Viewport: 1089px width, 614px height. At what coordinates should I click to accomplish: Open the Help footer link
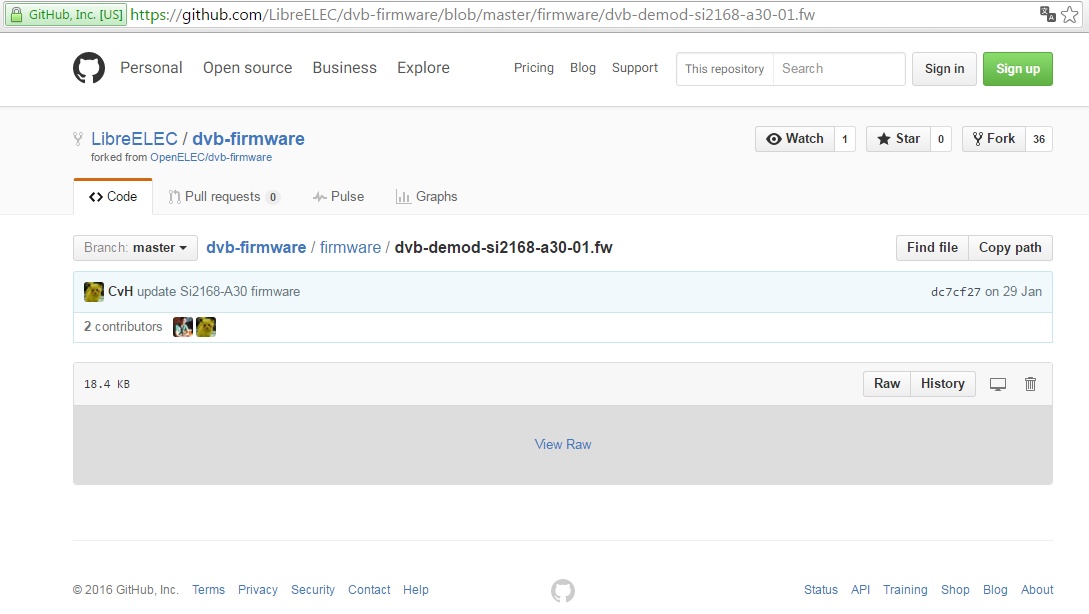tap(415, 590)
